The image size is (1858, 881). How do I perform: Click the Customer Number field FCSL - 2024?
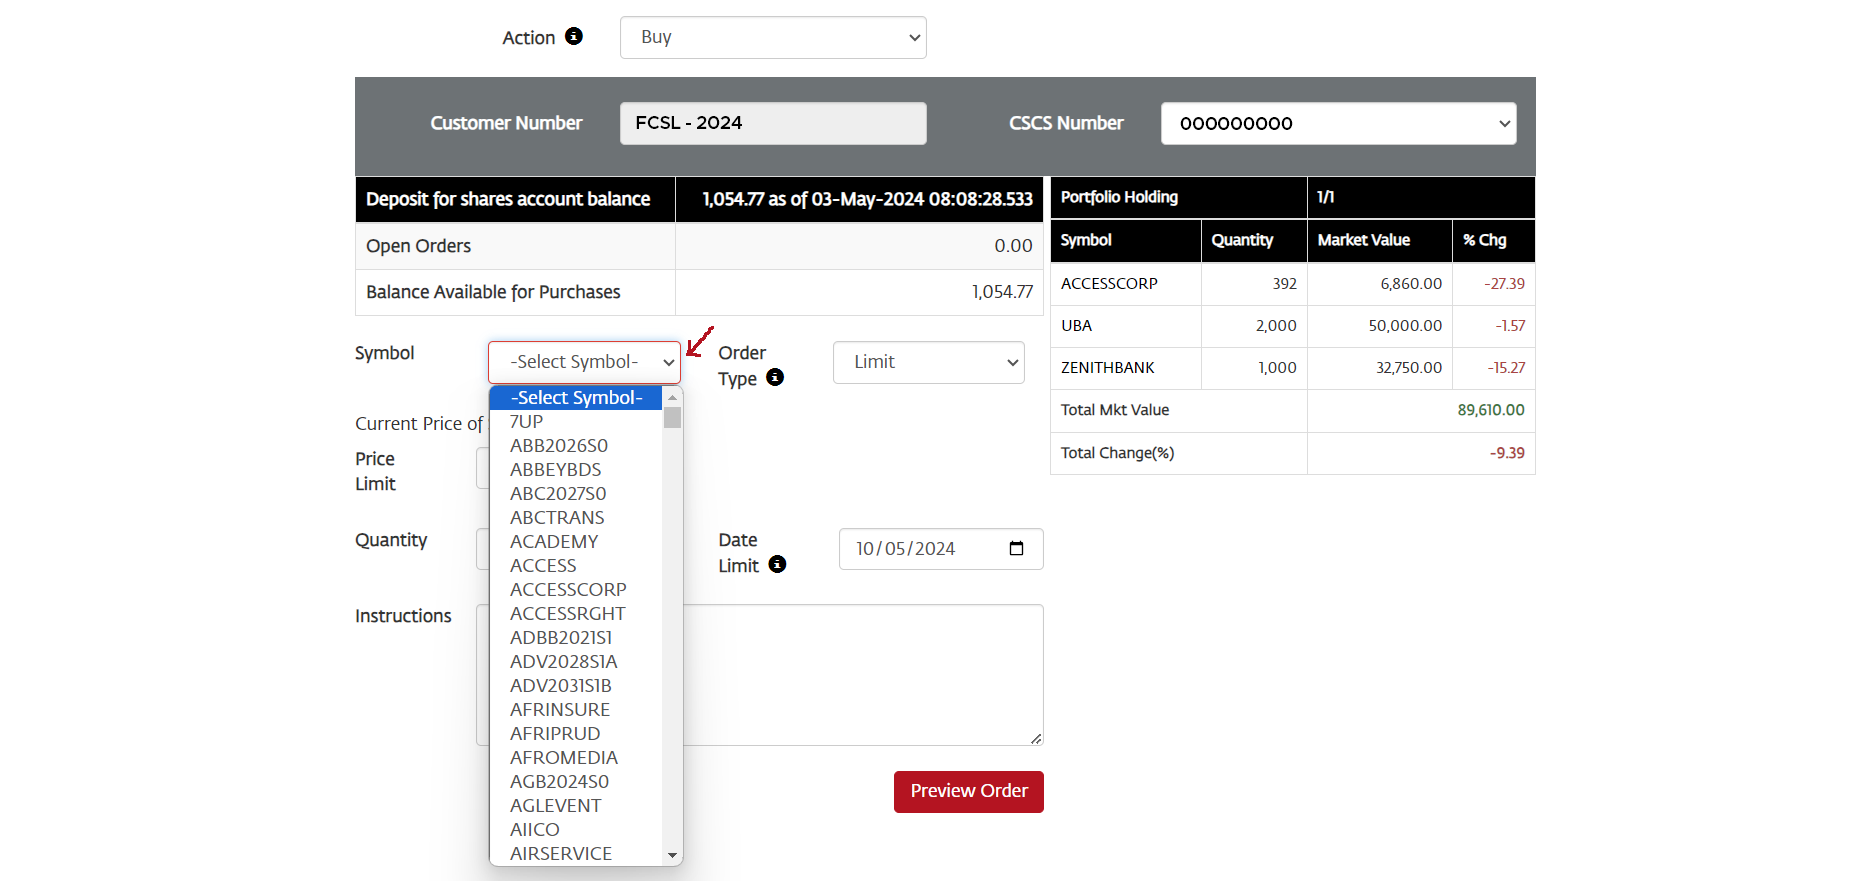[x=772, y=123]
